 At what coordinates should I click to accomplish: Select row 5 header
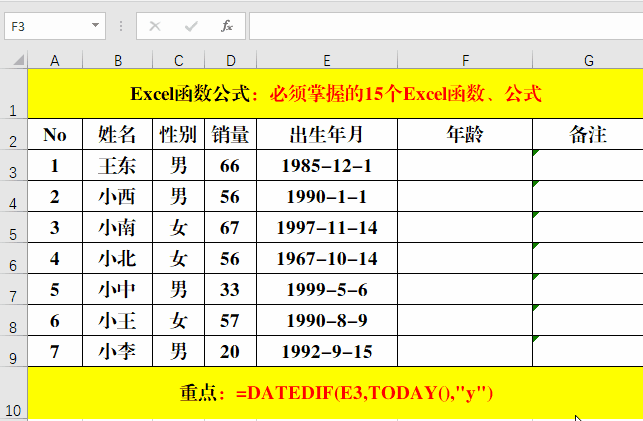click(x=14, y=228)
